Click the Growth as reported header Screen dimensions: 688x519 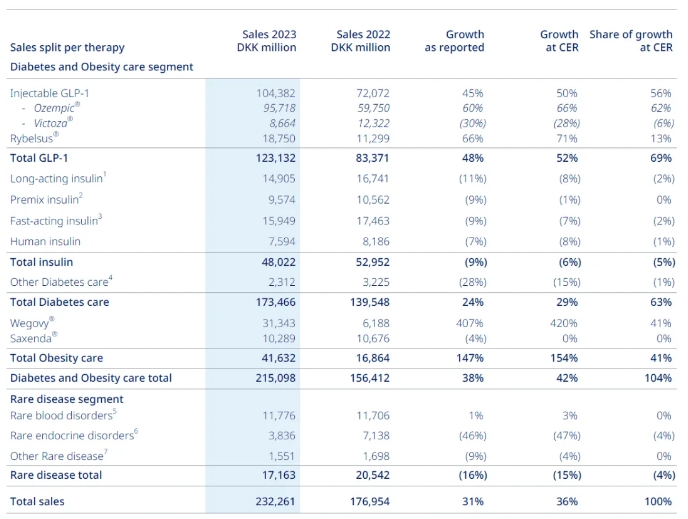coord(454,41)
